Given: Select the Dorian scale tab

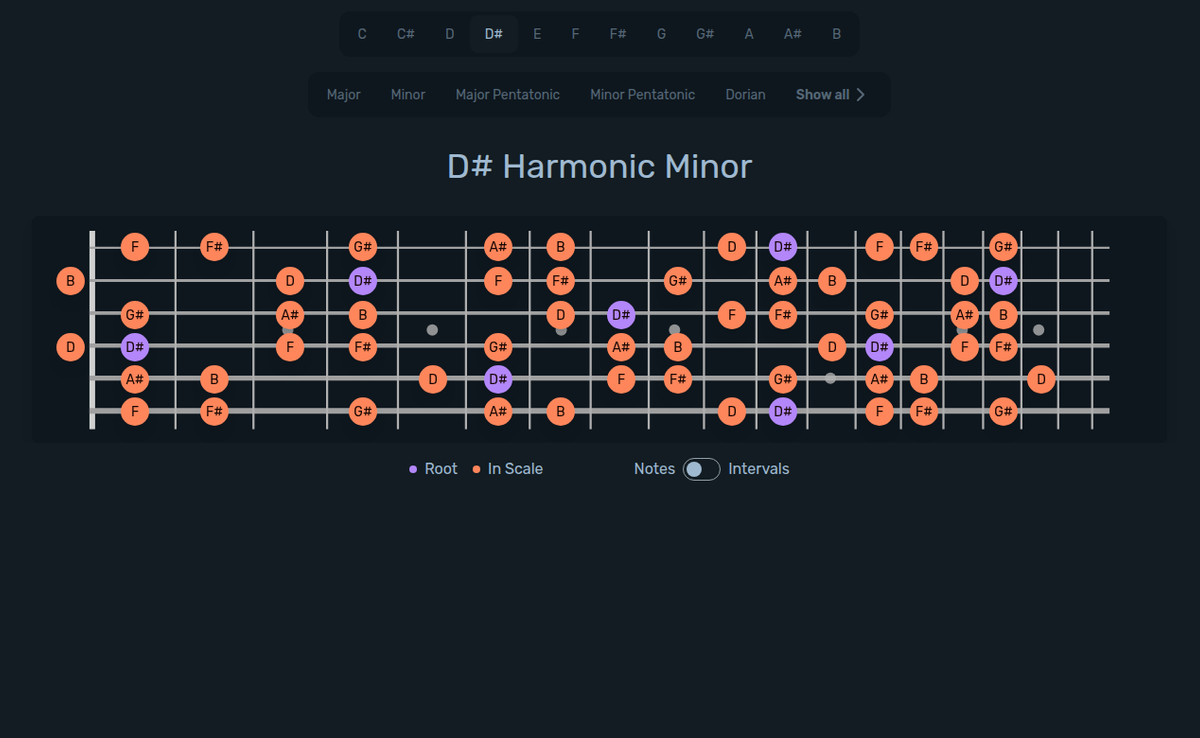Looking at the screenshot, I should click(x=745, y=94).
